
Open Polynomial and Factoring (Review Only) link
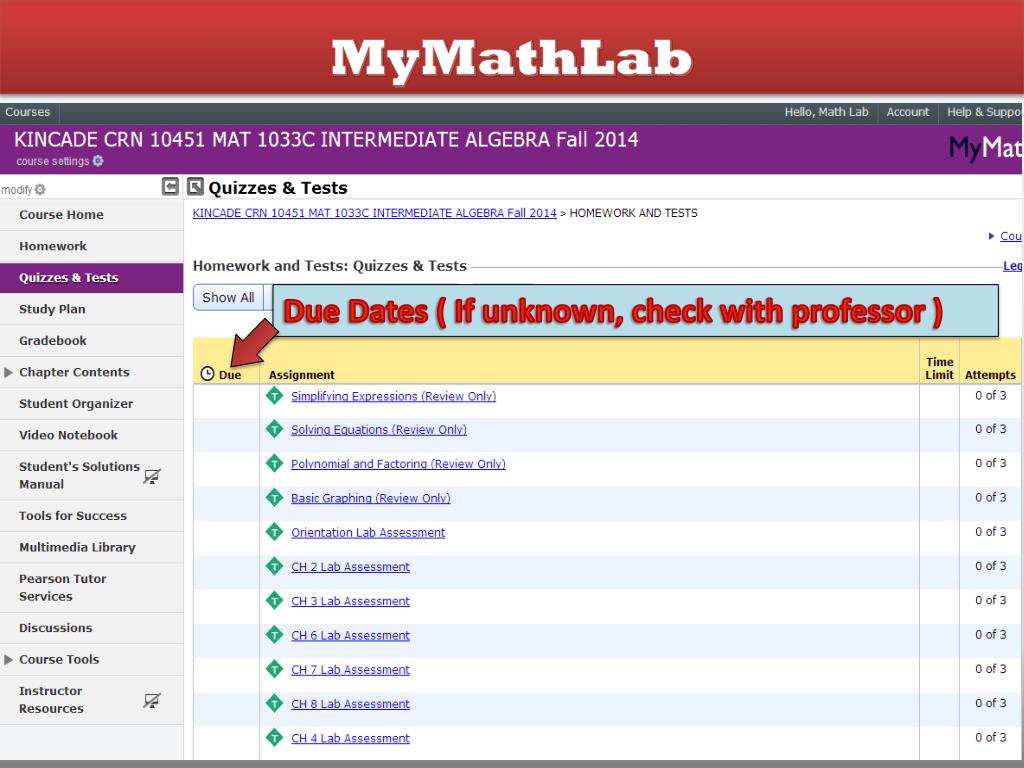pos(398,464)
